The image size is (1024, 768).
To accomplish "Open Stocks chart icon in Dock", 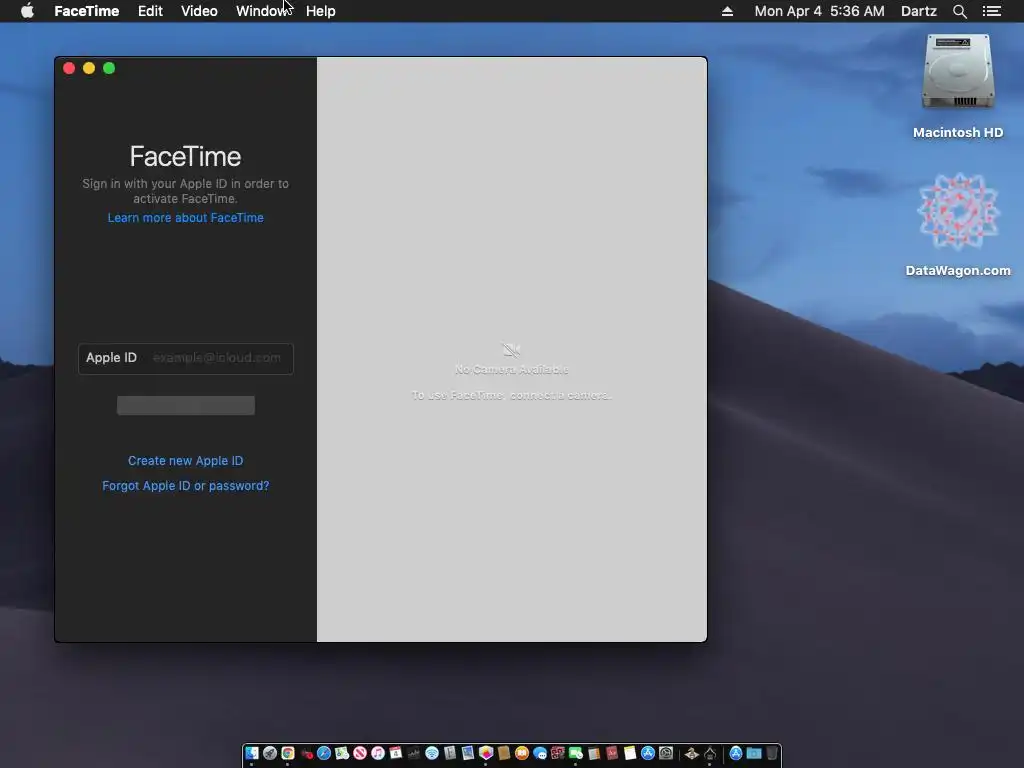I will pos(413,754).
